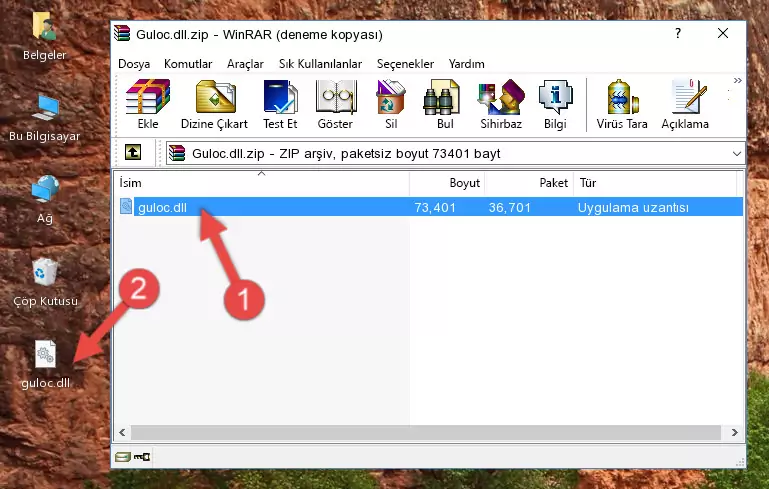Image resolution: width=769 pixels, height=489 pixels.
Task: Click the WinRAR title bar app icon
Action: click(123, 33)
